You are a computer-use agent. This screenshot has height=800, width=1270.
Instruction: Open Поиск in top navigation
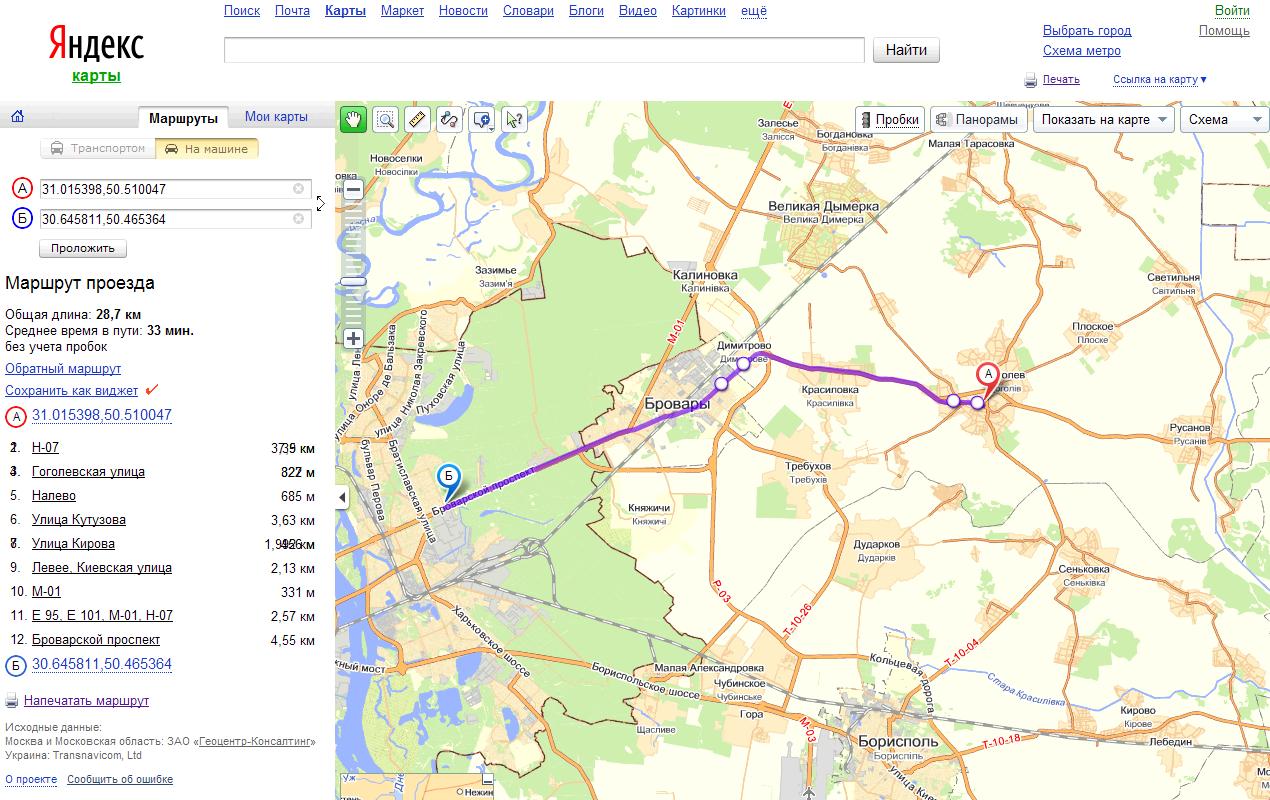click(242, 11)
